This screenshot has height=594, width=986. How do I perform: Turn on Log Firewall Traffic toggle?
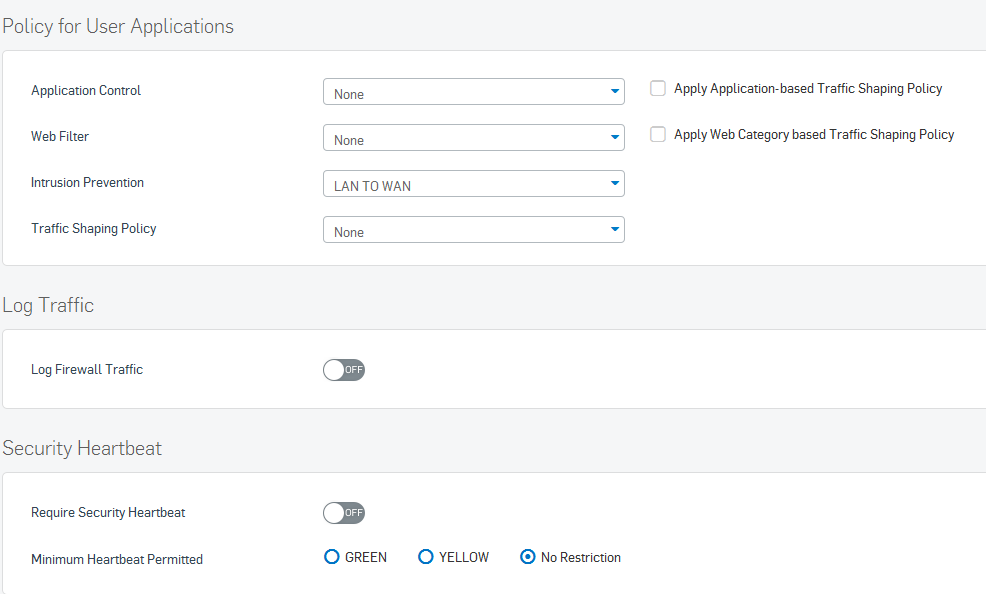344,370
